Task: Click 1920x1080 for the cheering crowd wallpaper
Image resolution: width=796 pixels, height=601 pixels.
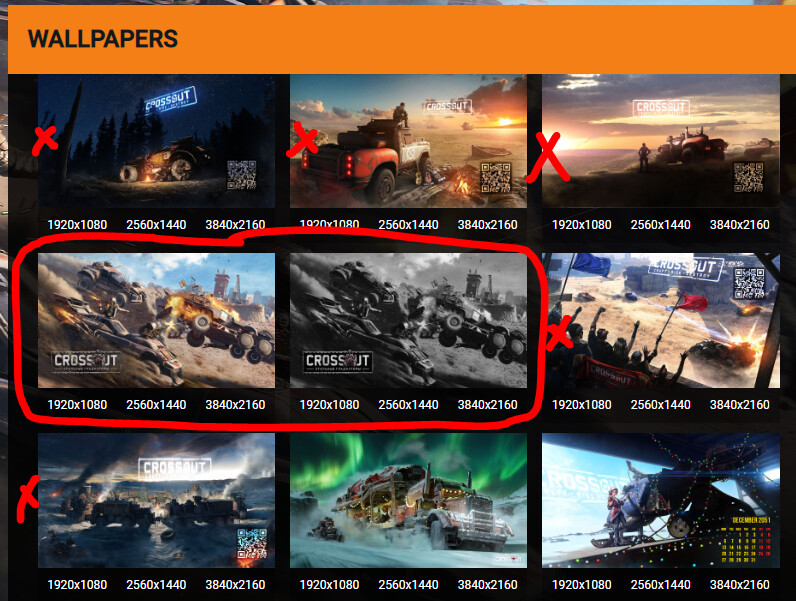Action: [x=582, y=405]
